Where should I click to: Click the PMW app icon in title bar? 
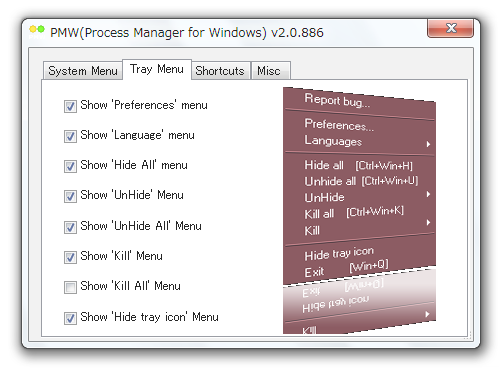(37, 31)
